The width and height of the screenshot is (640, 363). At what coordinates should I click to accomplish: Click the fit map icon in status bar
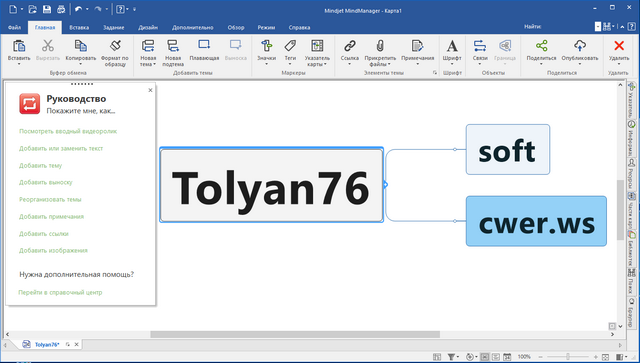pyautogui.click(x=605, y=357)
